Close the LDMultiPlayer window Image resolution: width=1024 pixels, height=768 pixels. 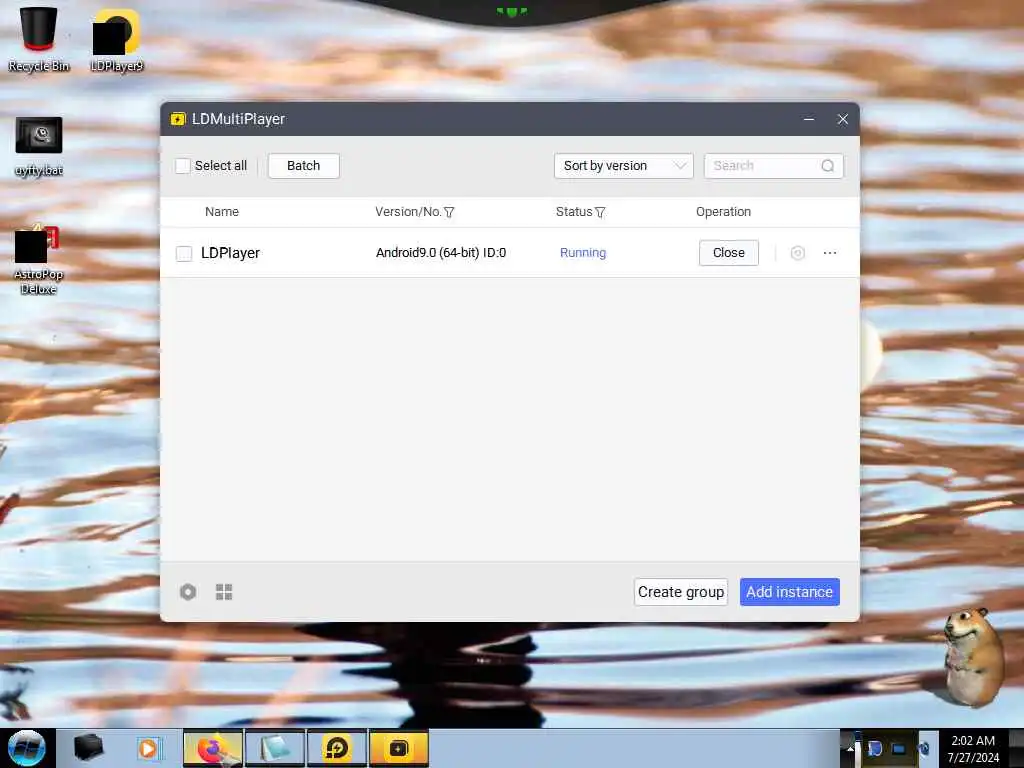tap(842, 120)
